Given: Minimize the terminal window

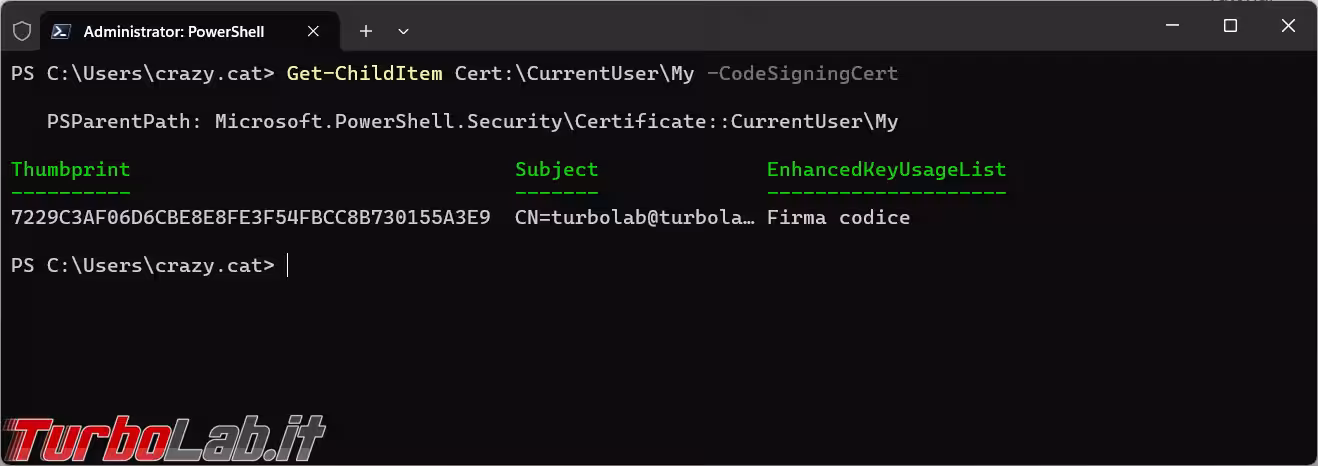Looking at the screenshot, I should pyautogui.click(x=1173, y=26).
